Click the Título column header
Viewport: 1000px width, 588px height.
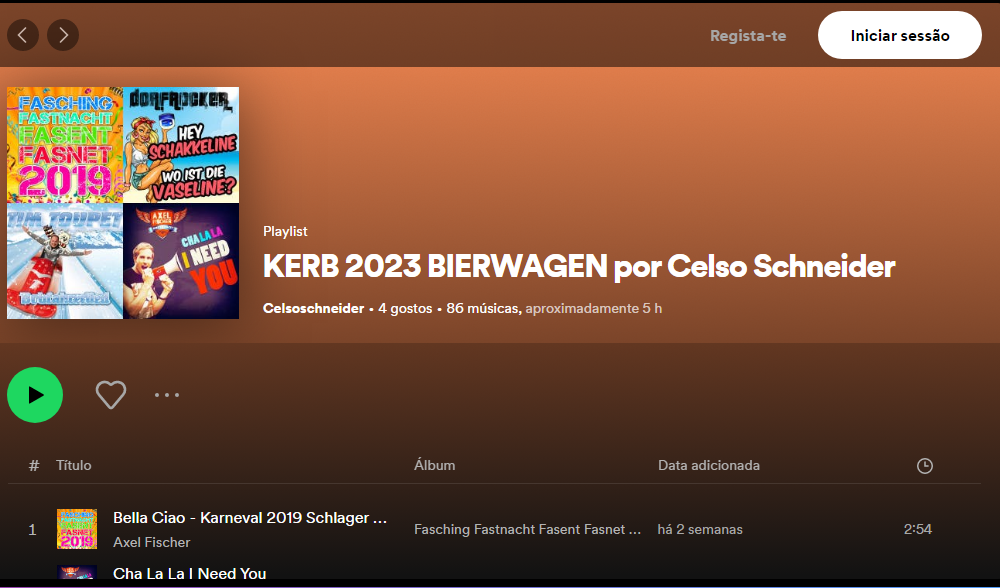coord(74,465)
